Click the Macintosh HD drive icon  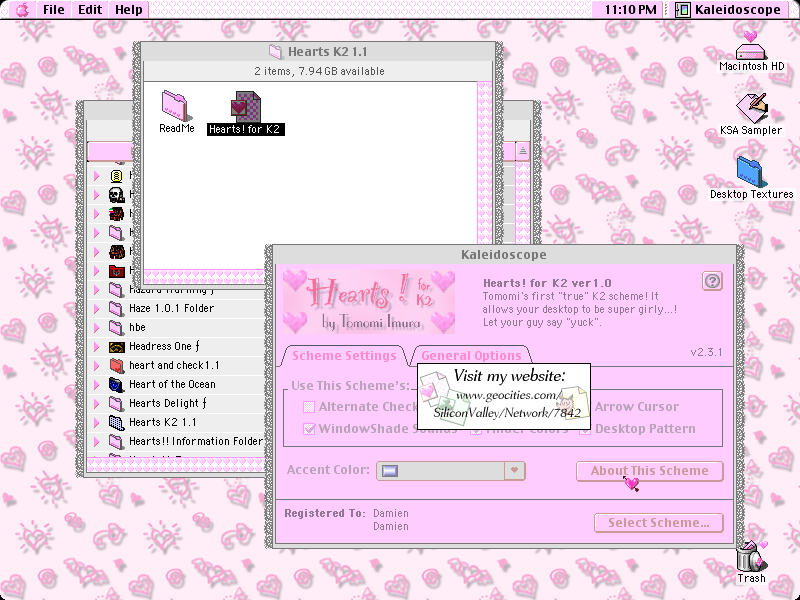click(751, 46)
